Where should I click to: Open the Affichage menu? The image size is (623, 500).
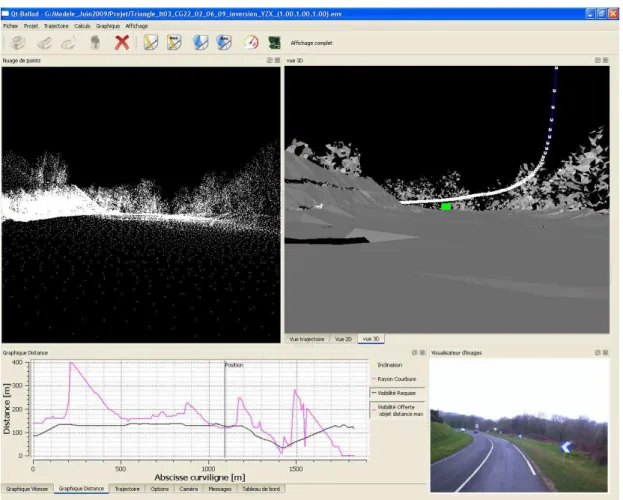click(x=137, y=26)
